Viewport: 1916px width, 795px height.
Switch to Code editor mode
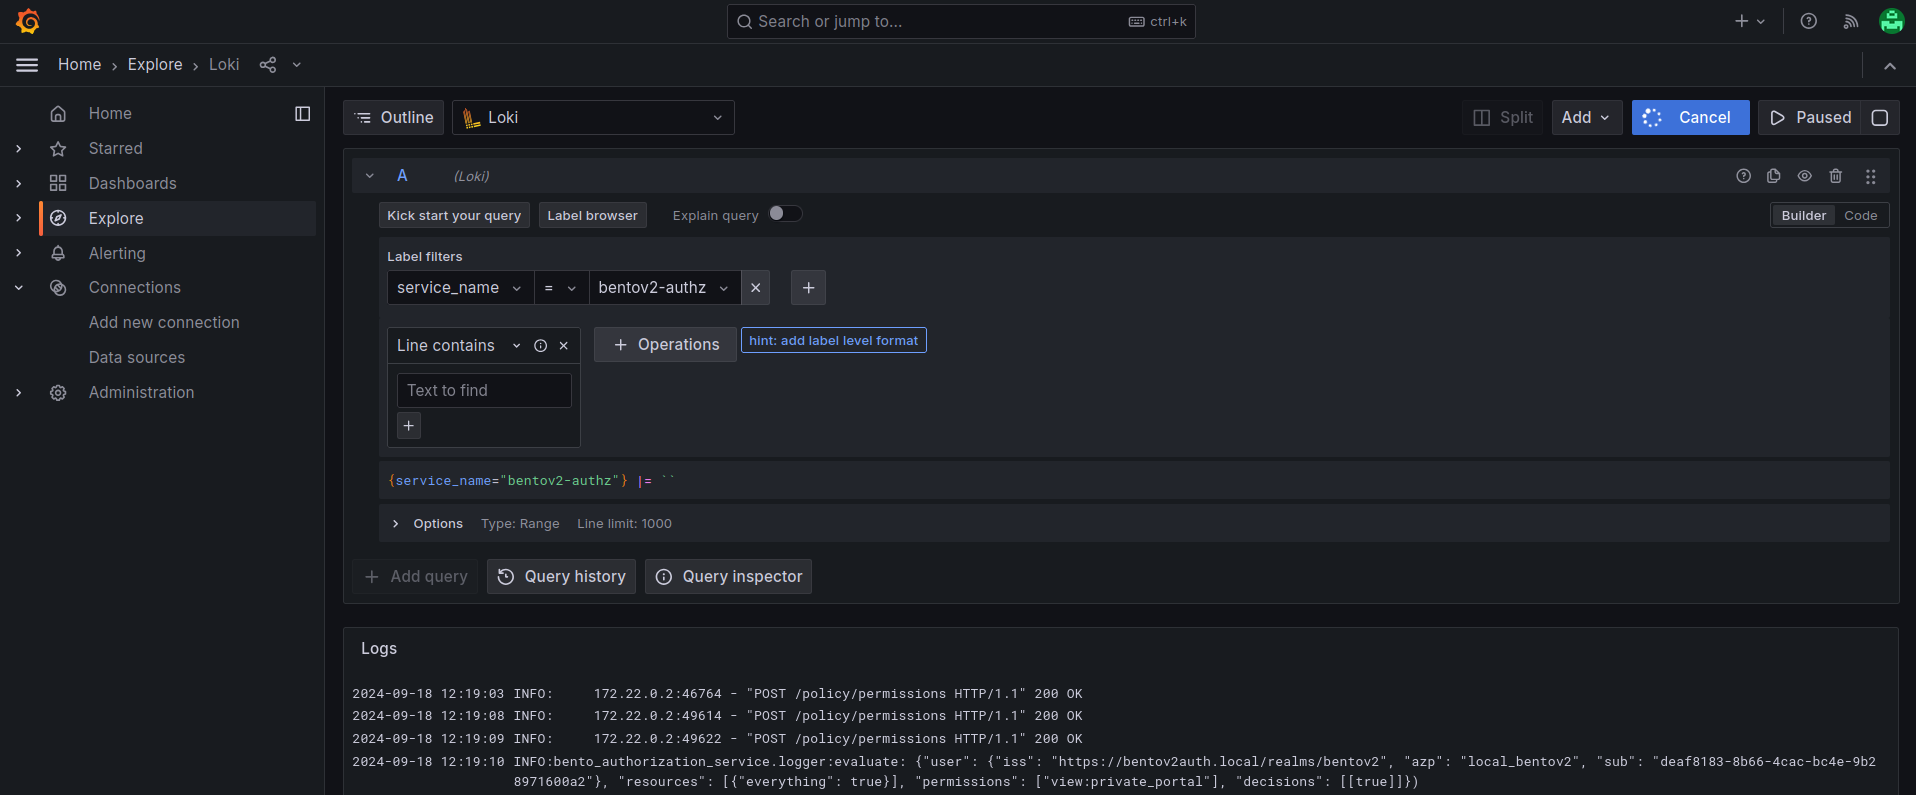pyautogui.click(x=1860, y=216)
